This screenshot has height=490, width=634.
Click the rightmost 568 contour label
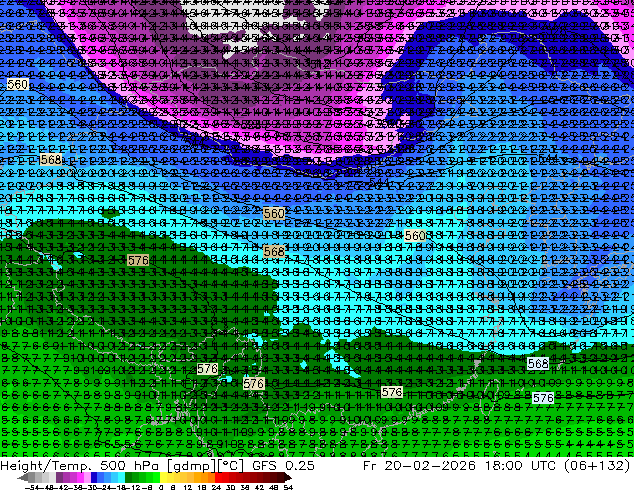click(538, 363)
